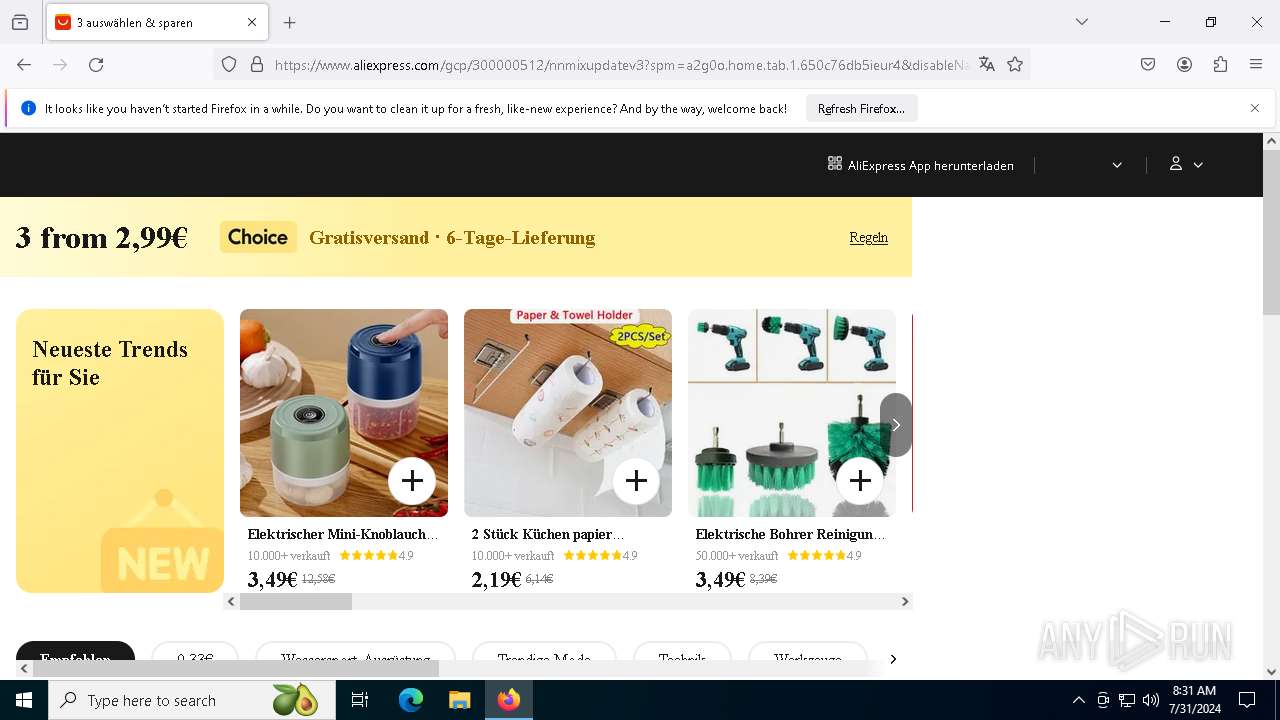Viewport: 1280px width, 720px height.
Task: Click the Save to Pocket icon
Action: tap(1148, 65)
